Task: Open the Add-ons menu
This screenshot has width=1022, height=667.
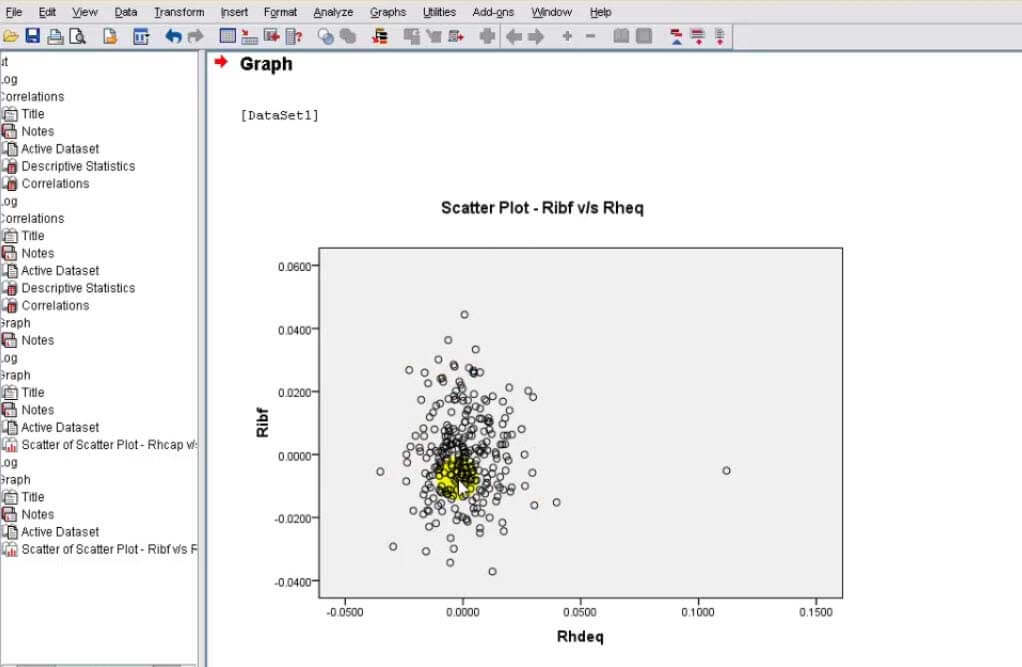Action: pos(493,12)
